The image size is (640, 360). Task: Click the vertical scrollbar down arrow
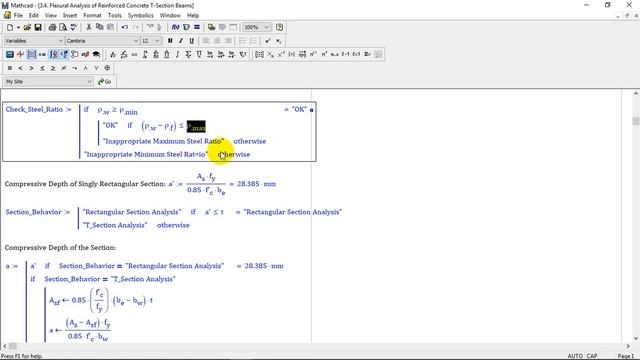tap(636, 338)
